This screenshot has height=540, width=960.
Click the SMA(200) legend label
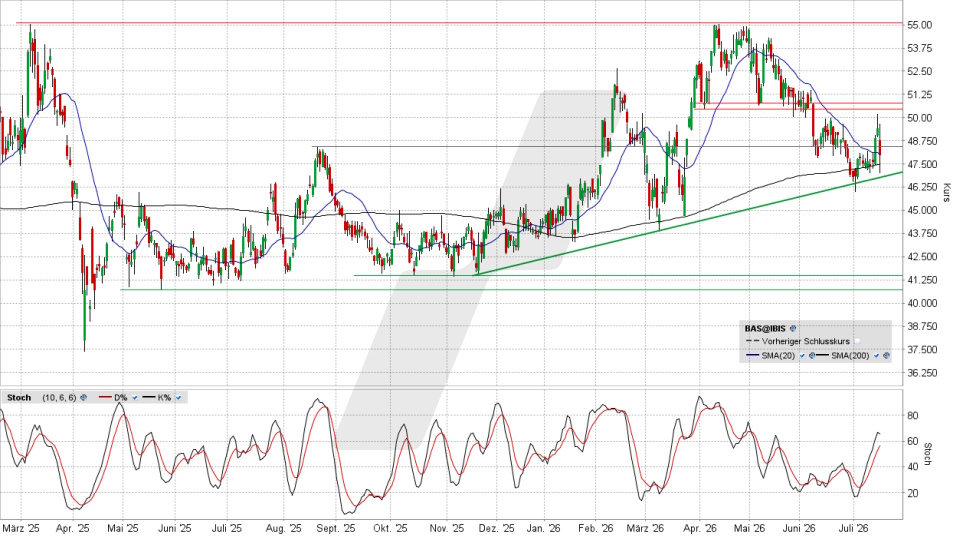(x=850, y=356)
